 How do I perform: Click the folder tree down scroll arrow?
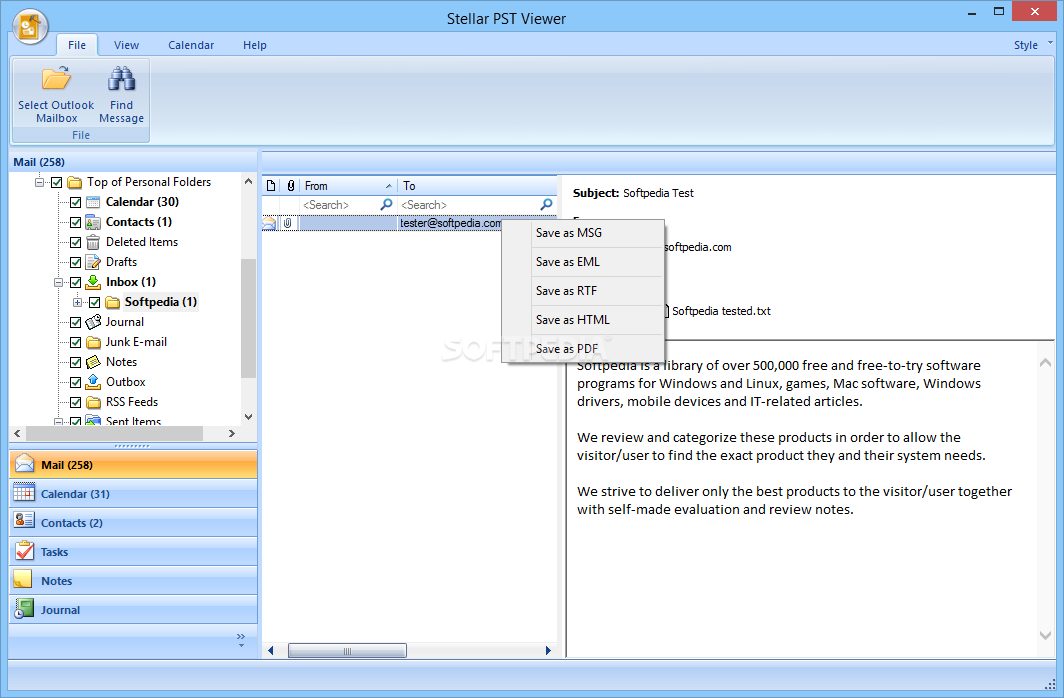point(248,416)
